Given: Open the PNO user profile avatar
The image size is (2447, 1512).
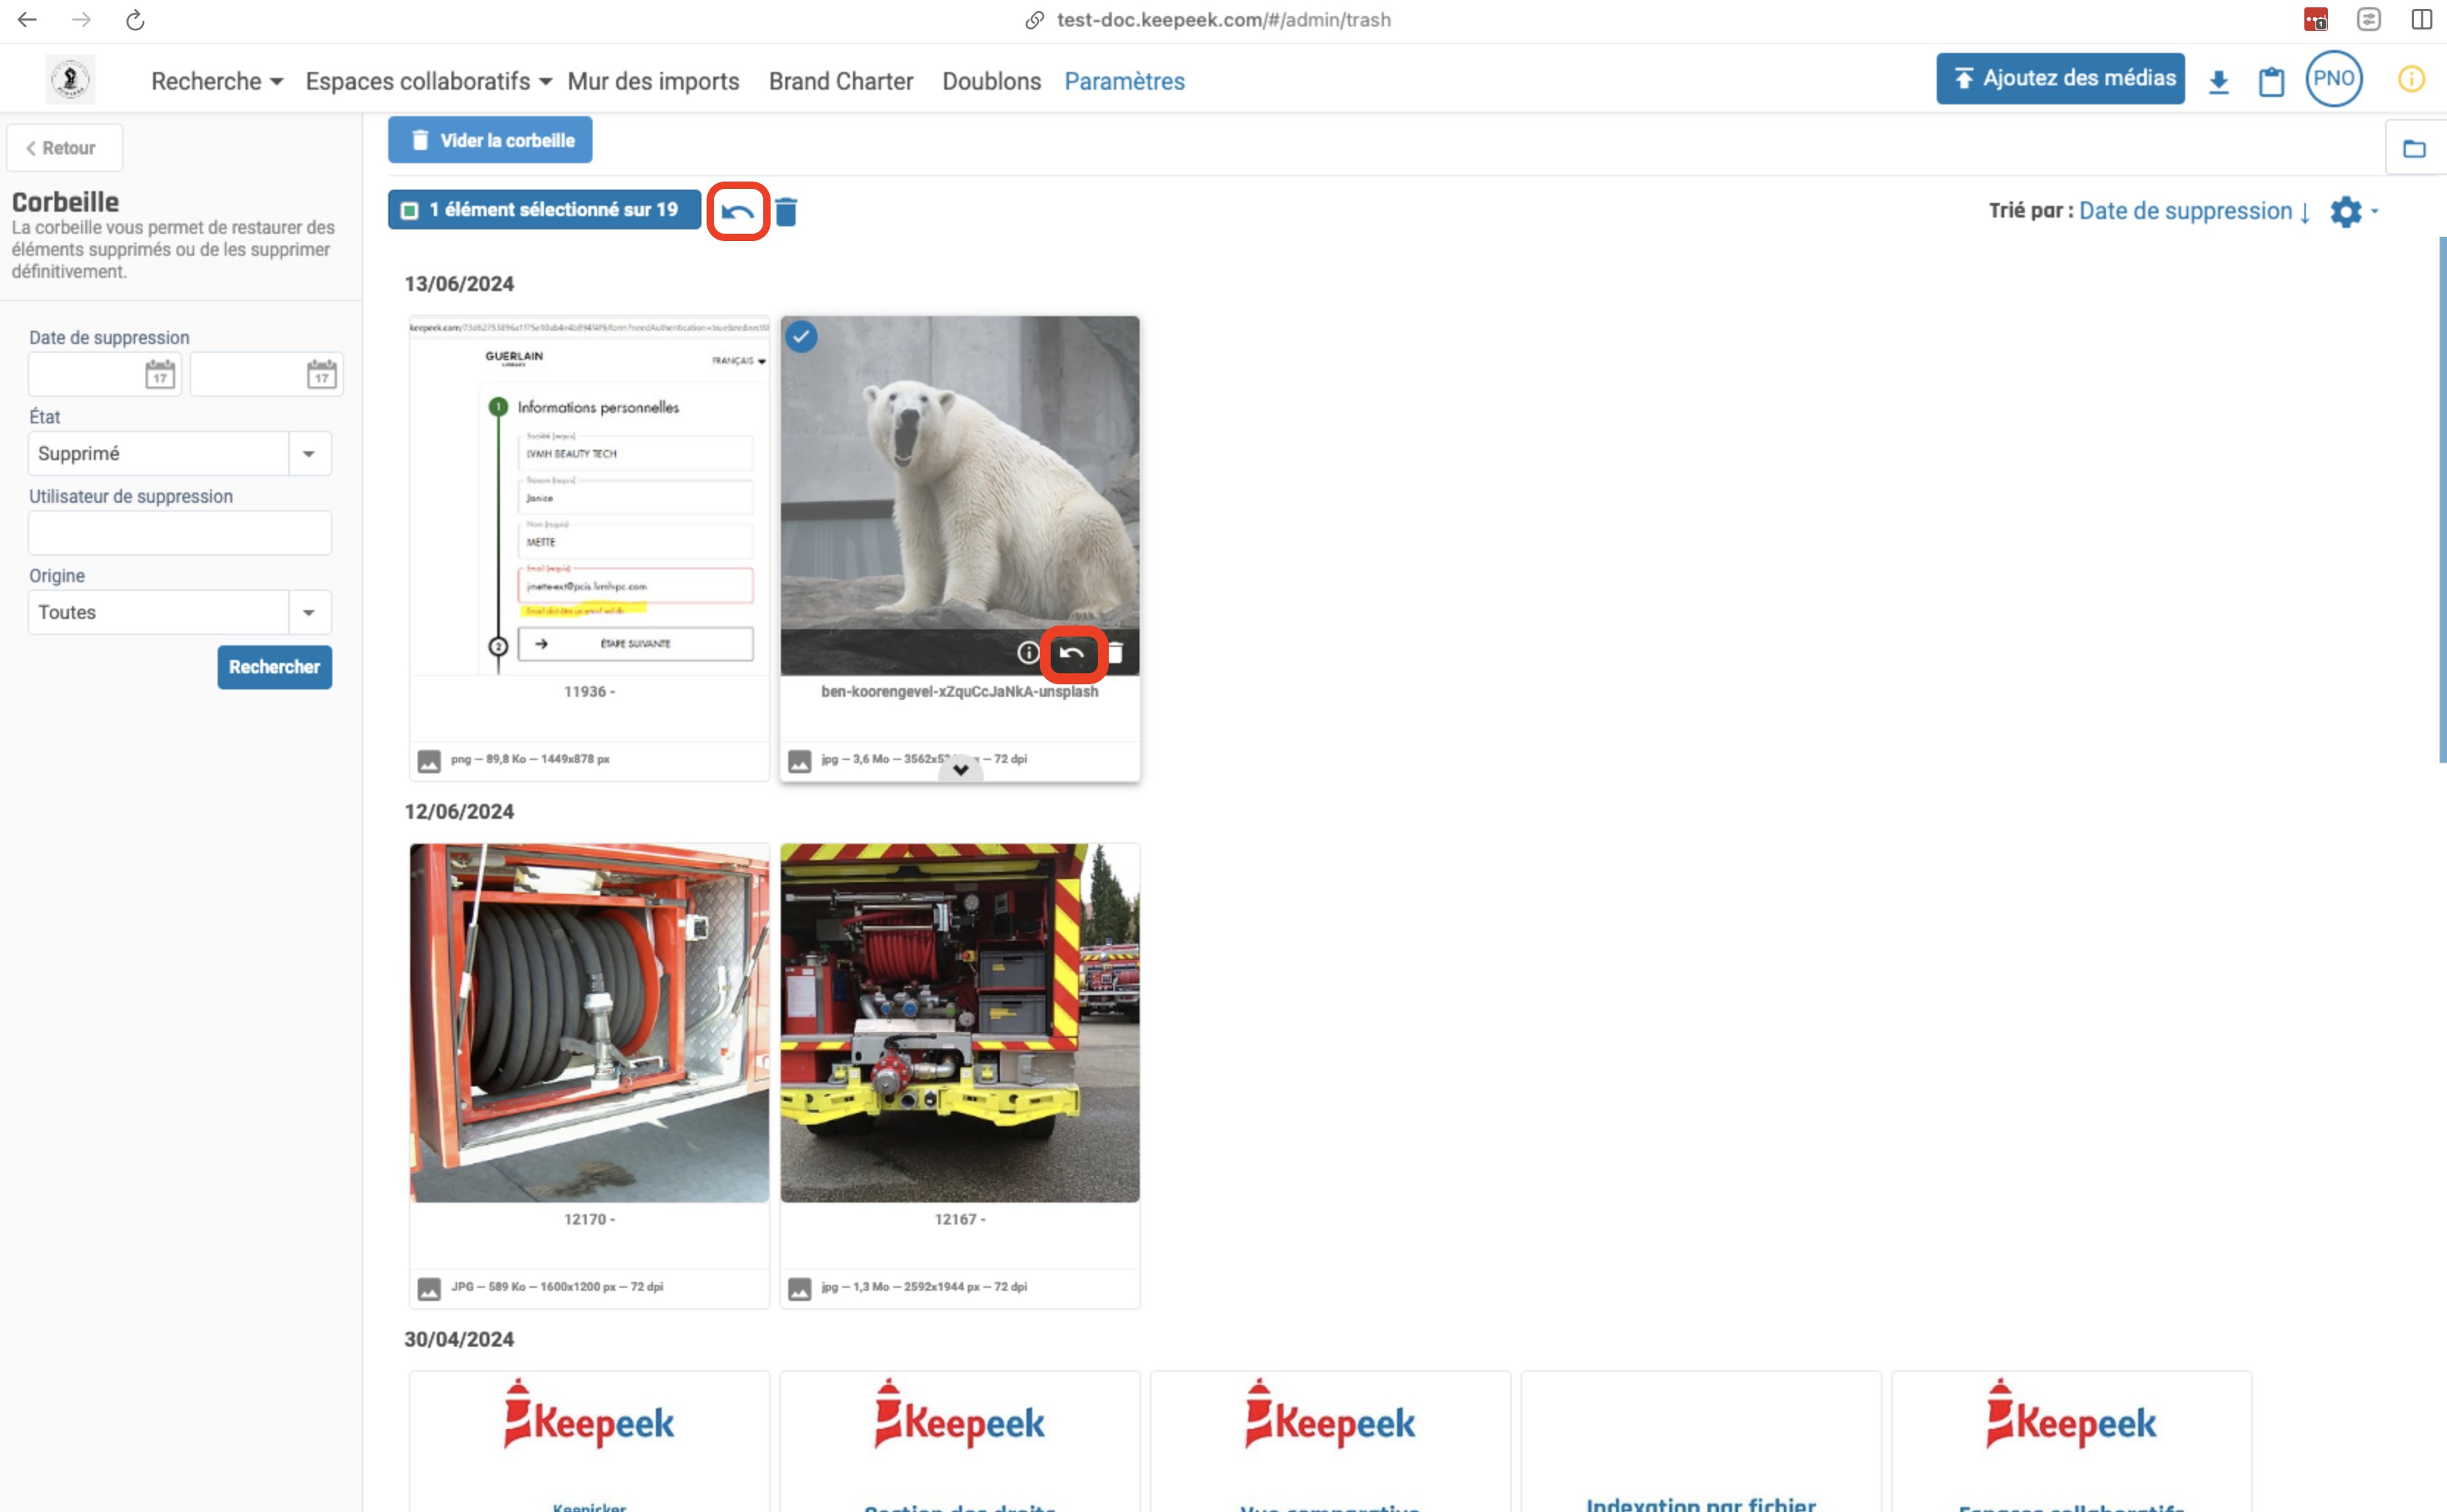Looking at the screenshot, I should pyautogui.click(x=2334, y=79).
